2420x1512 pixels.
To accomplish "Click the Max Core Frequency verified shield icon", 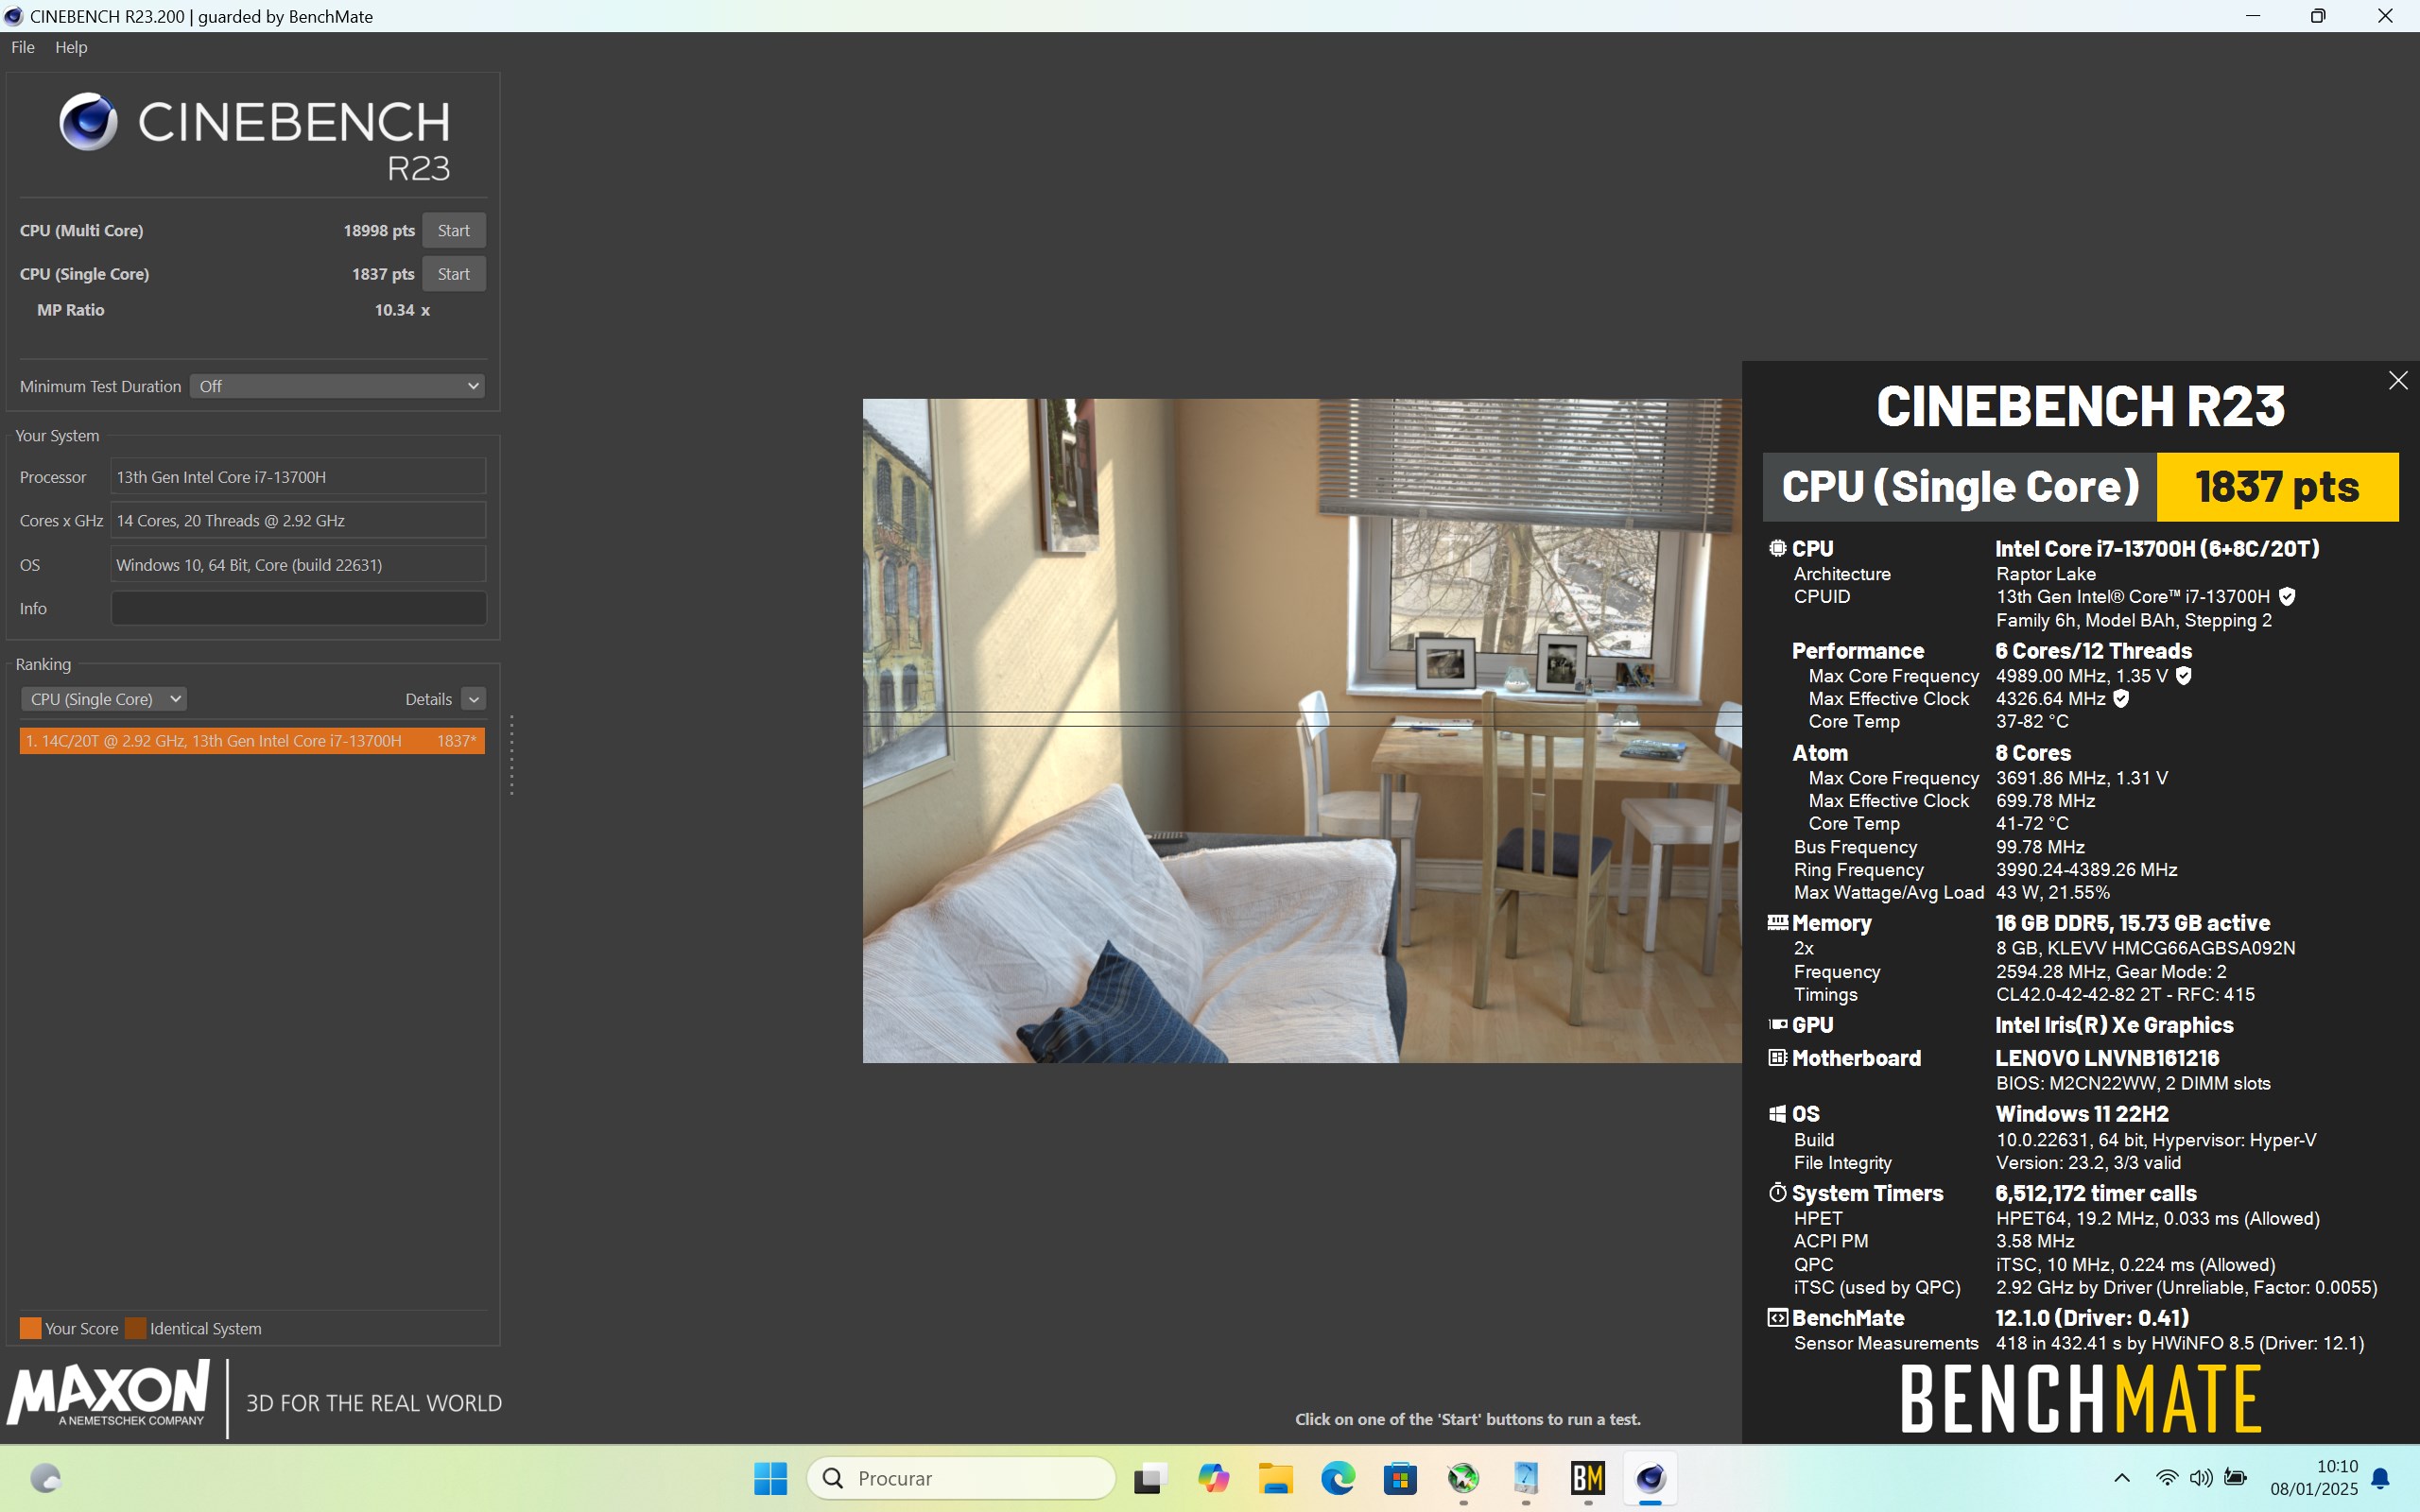I will (x=2184, y=676).
